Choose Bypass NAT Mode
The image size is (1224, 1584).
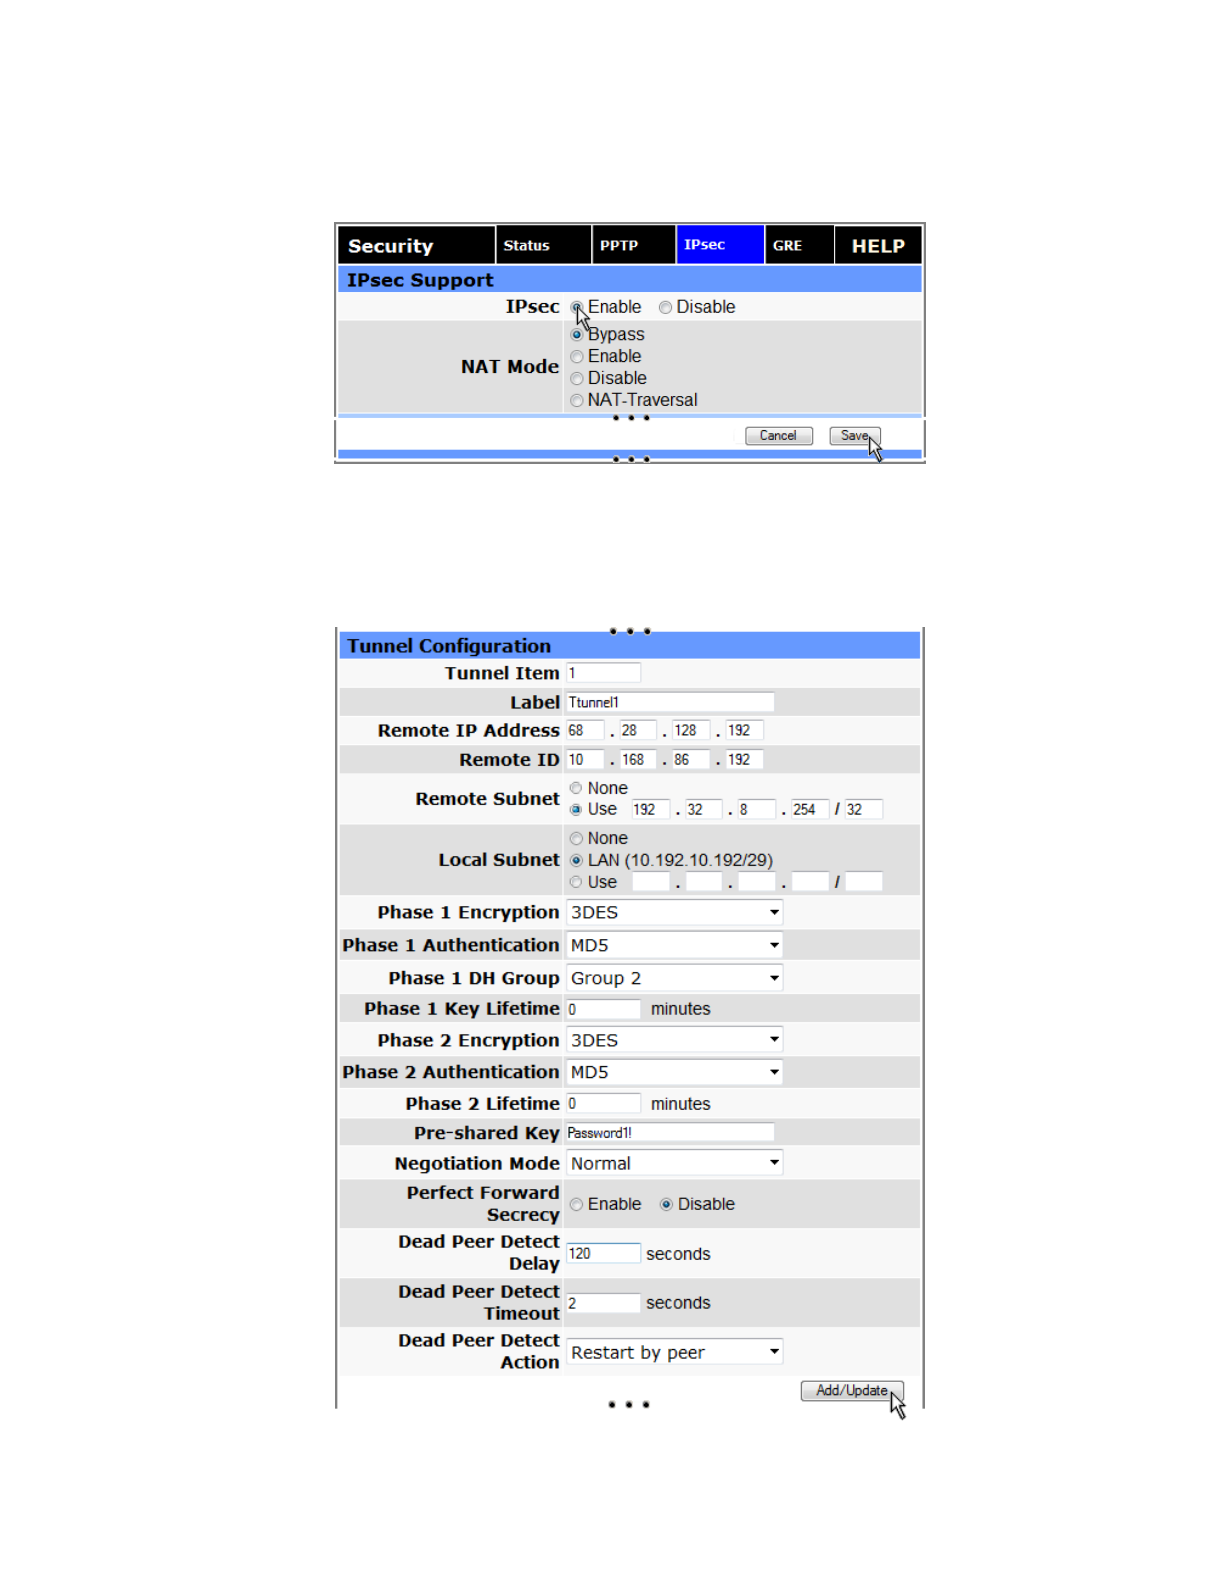click(x=577, y=335)
